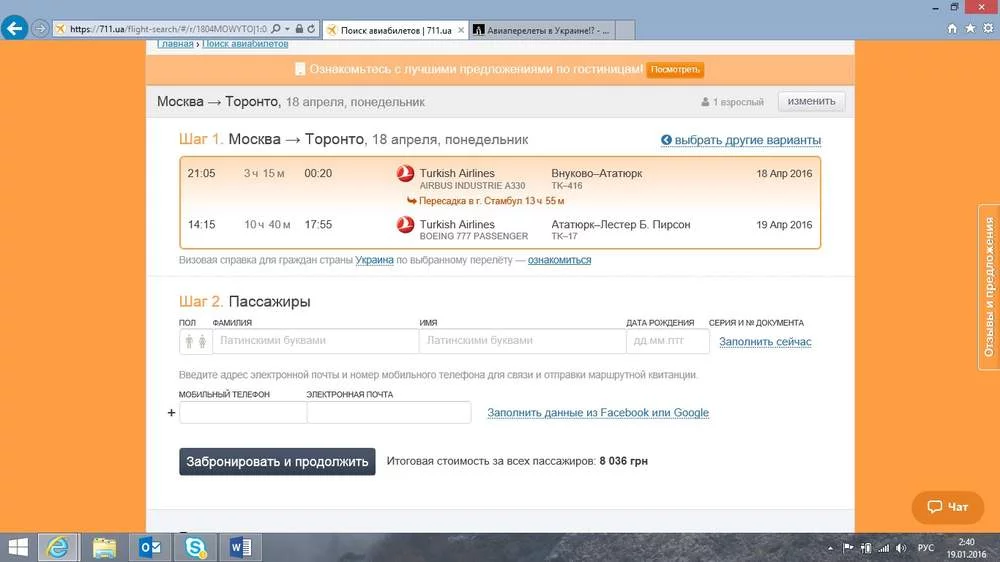This screenshot has height=562, width=1000.
Task: Switch to the 'Поиск авиабилетов | 711.ua' tab
Action: click(395, 30)
